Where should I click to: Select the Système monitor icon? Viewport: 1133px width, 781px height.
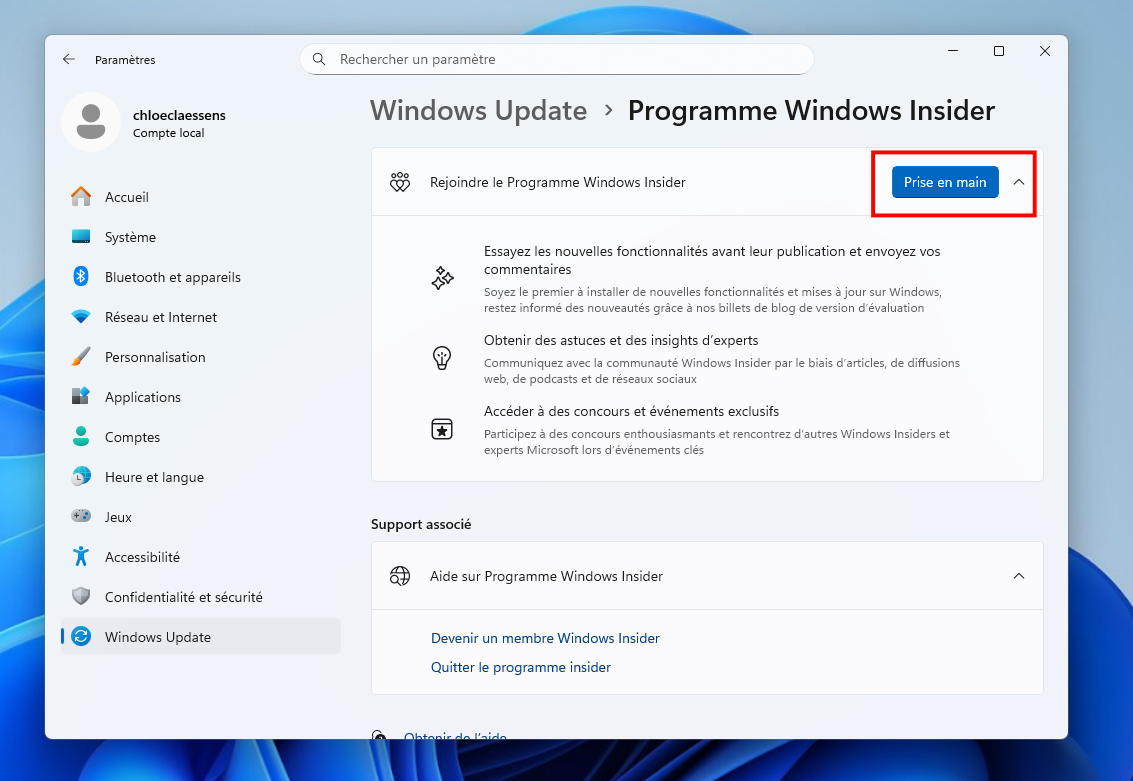[81, 237]
